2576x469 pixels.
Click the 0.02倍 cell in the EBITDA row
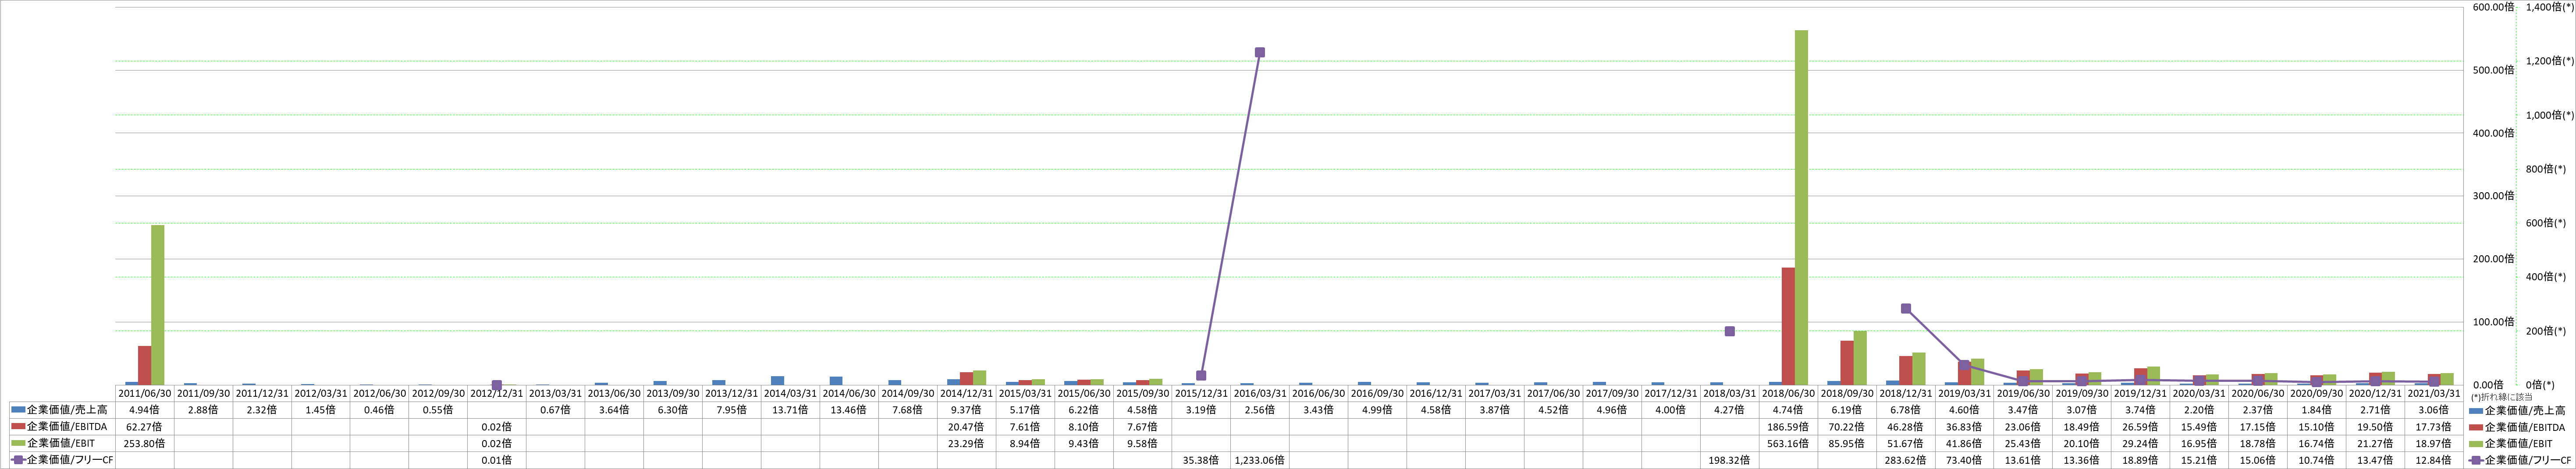pyautogui.click(x=497, y=426)
